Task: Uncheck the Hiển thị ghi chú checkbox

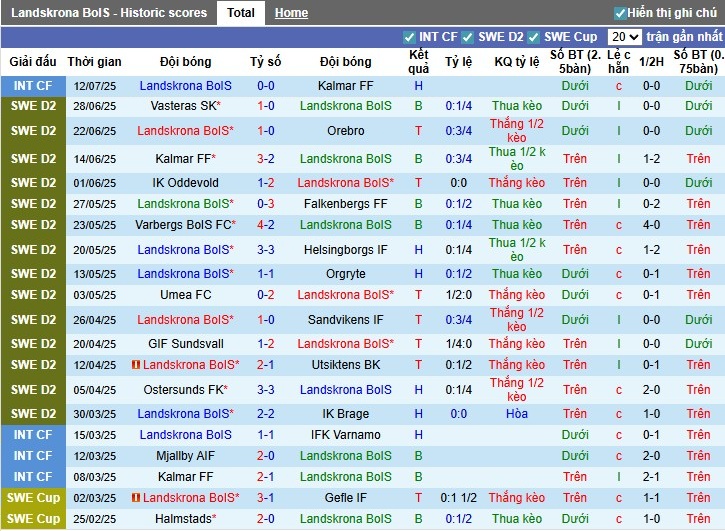Action: 620,13
